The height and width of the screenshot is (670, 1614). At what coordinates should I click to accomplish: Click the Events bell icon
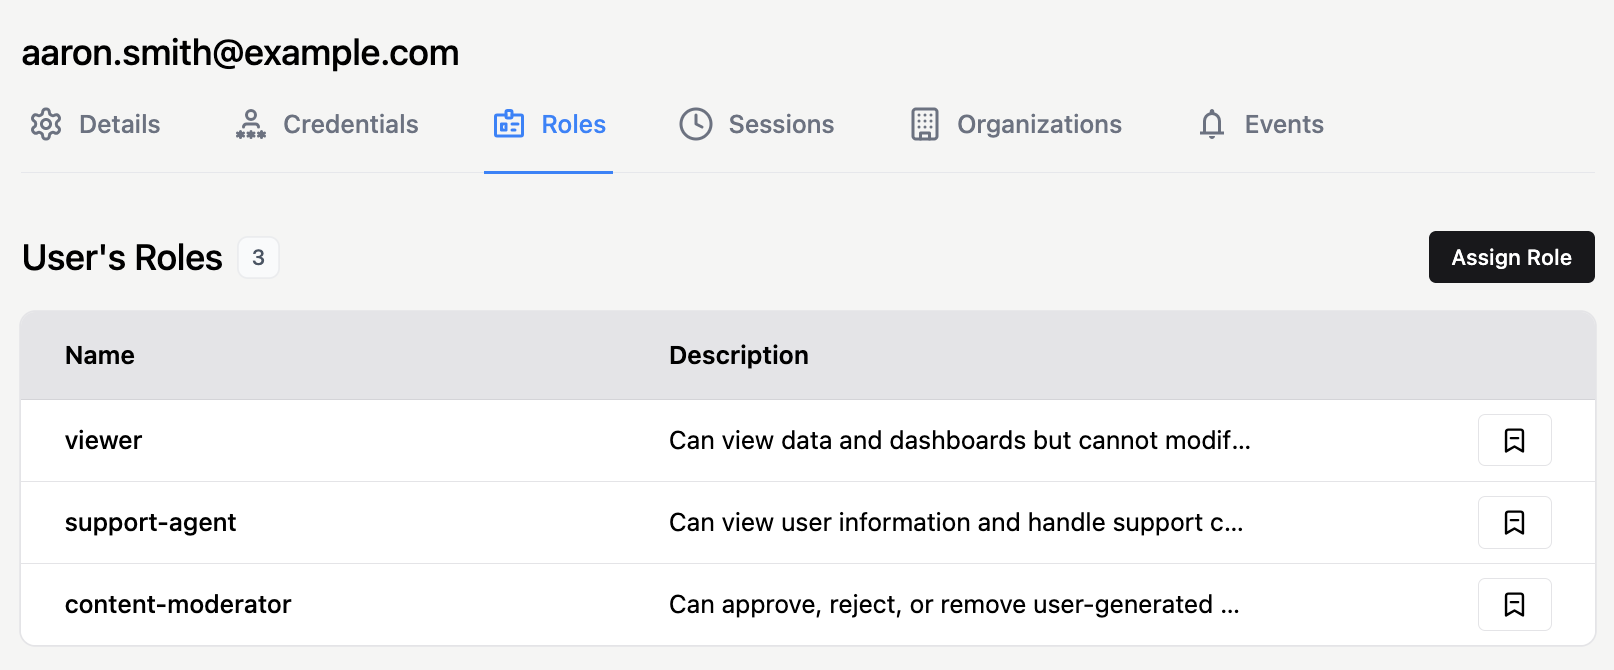point(1212,124)
